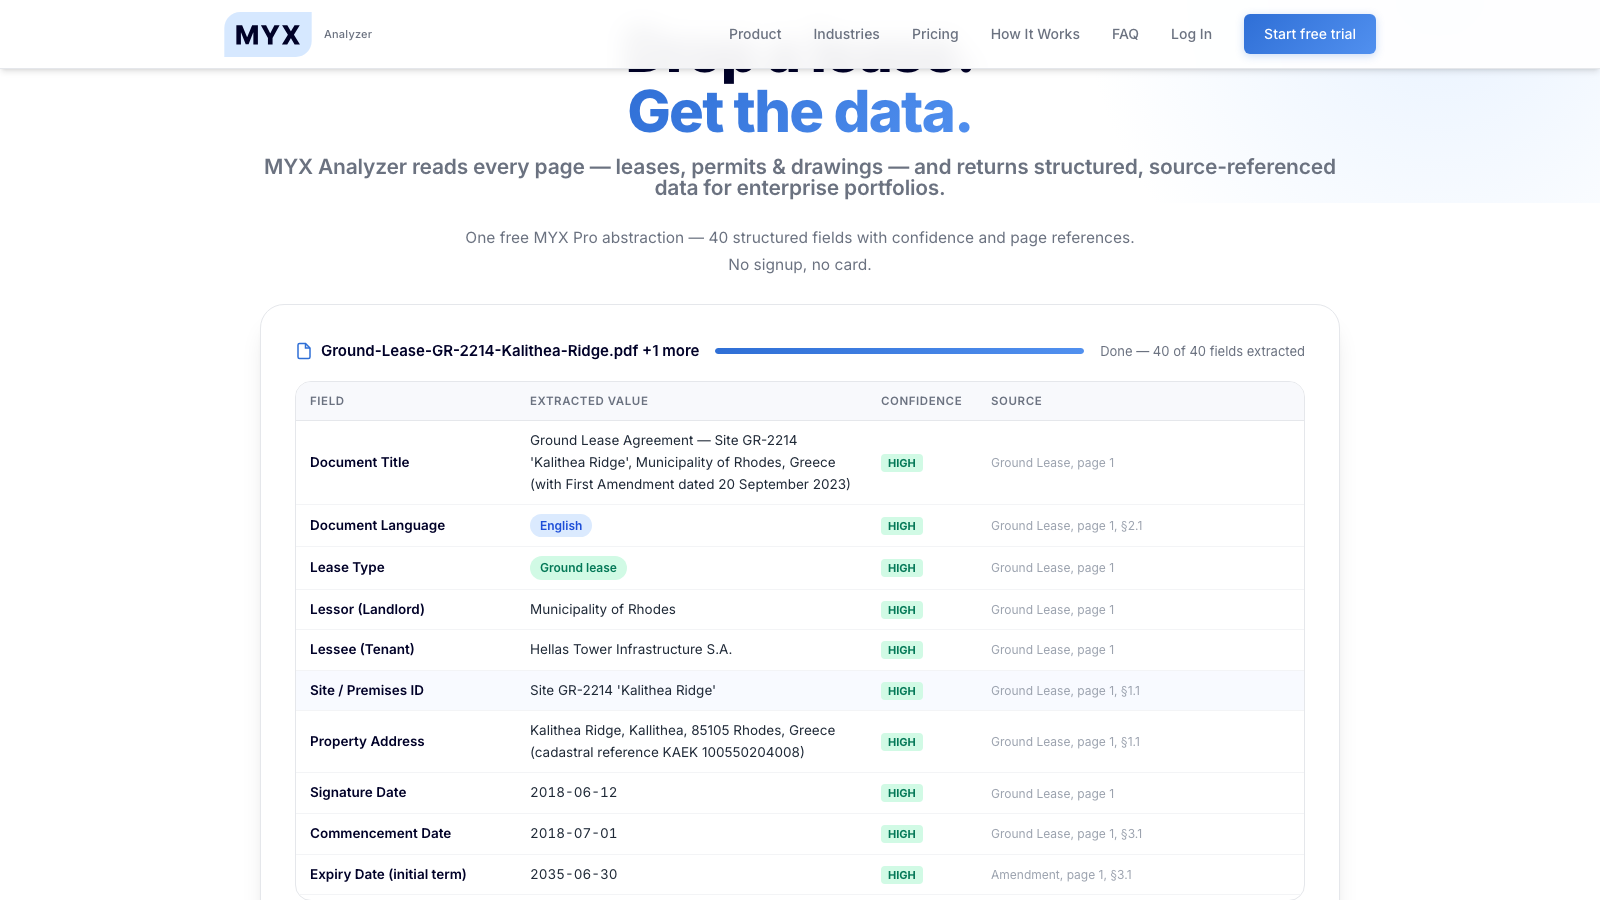Click the CONFIDENCE column header
1600x900 pixels.
pyautogui.click(x=921, y=401)
